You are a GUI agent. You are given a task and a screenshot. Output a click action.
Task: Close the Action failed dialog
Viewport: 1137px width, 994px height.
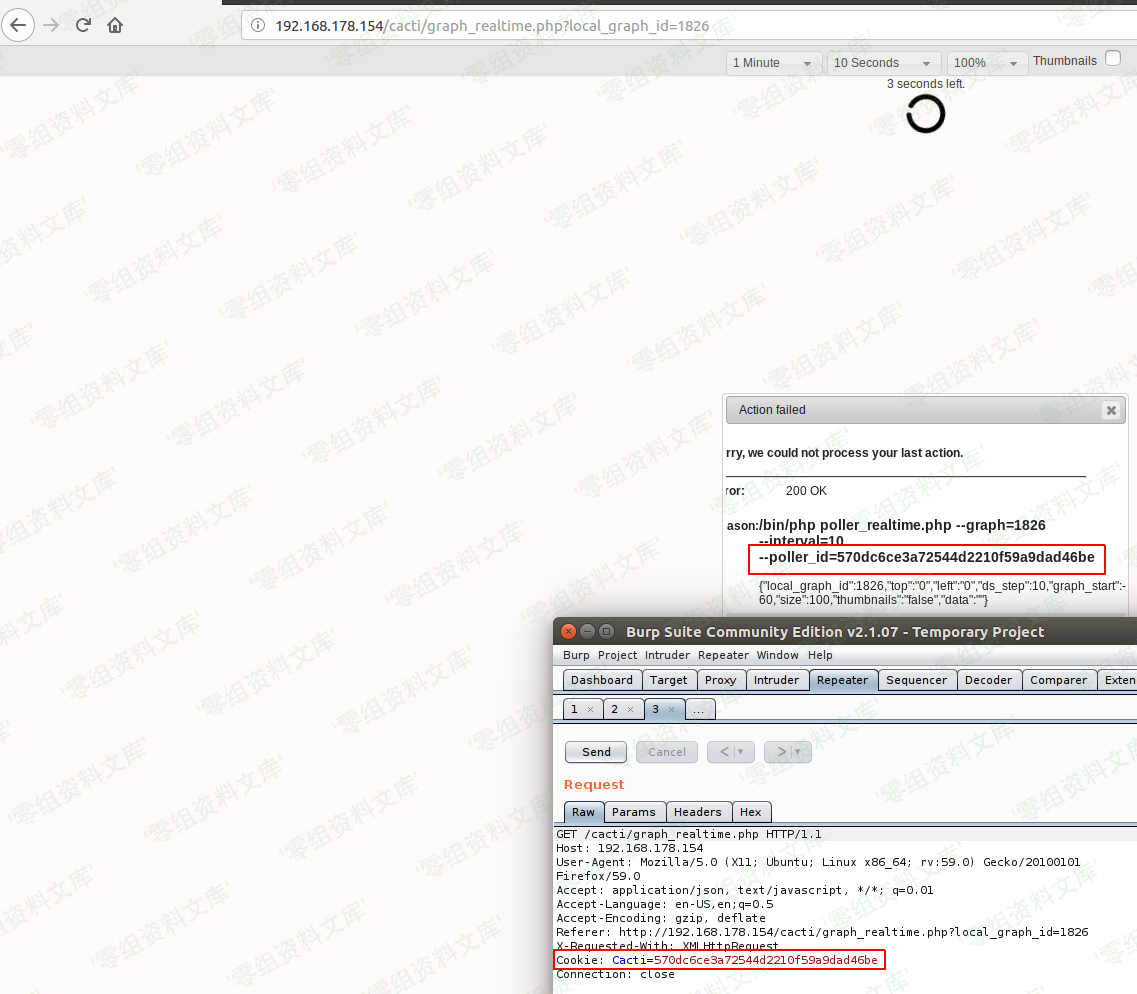(x=1110, y=410)
